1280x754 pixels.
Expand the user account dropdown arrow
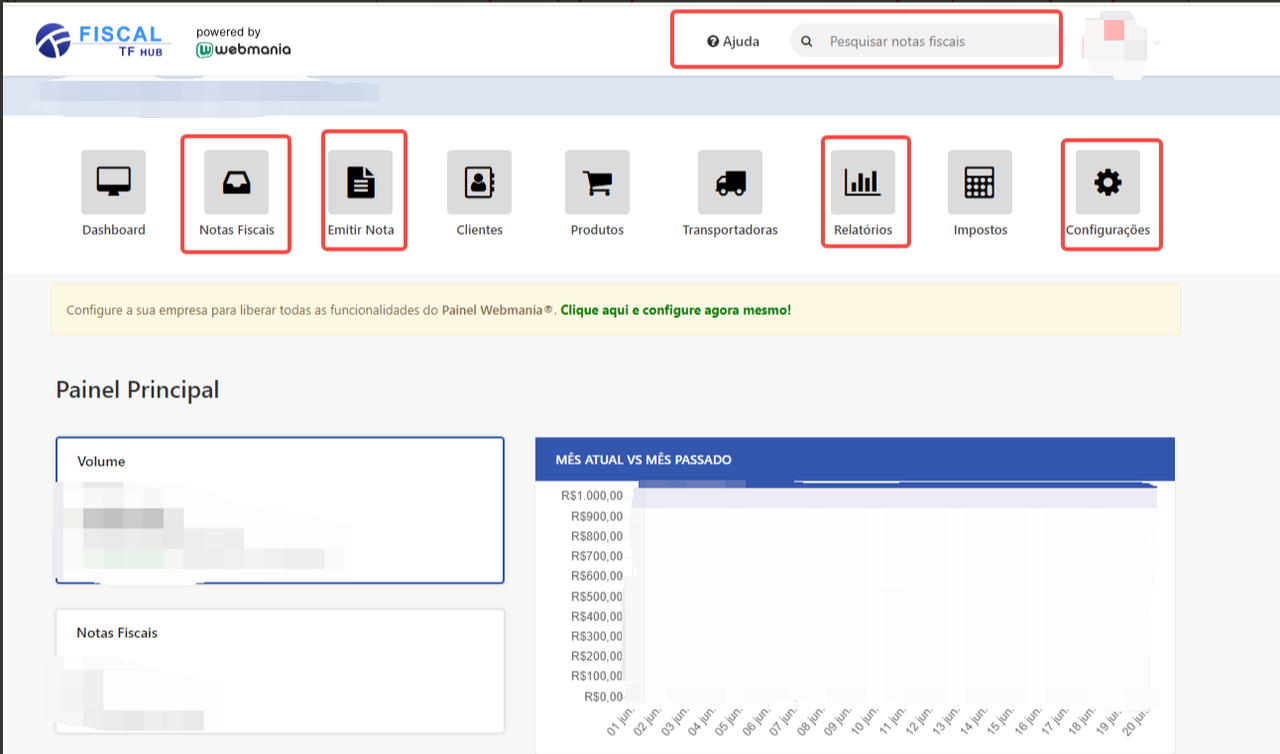click(1157, 43)
